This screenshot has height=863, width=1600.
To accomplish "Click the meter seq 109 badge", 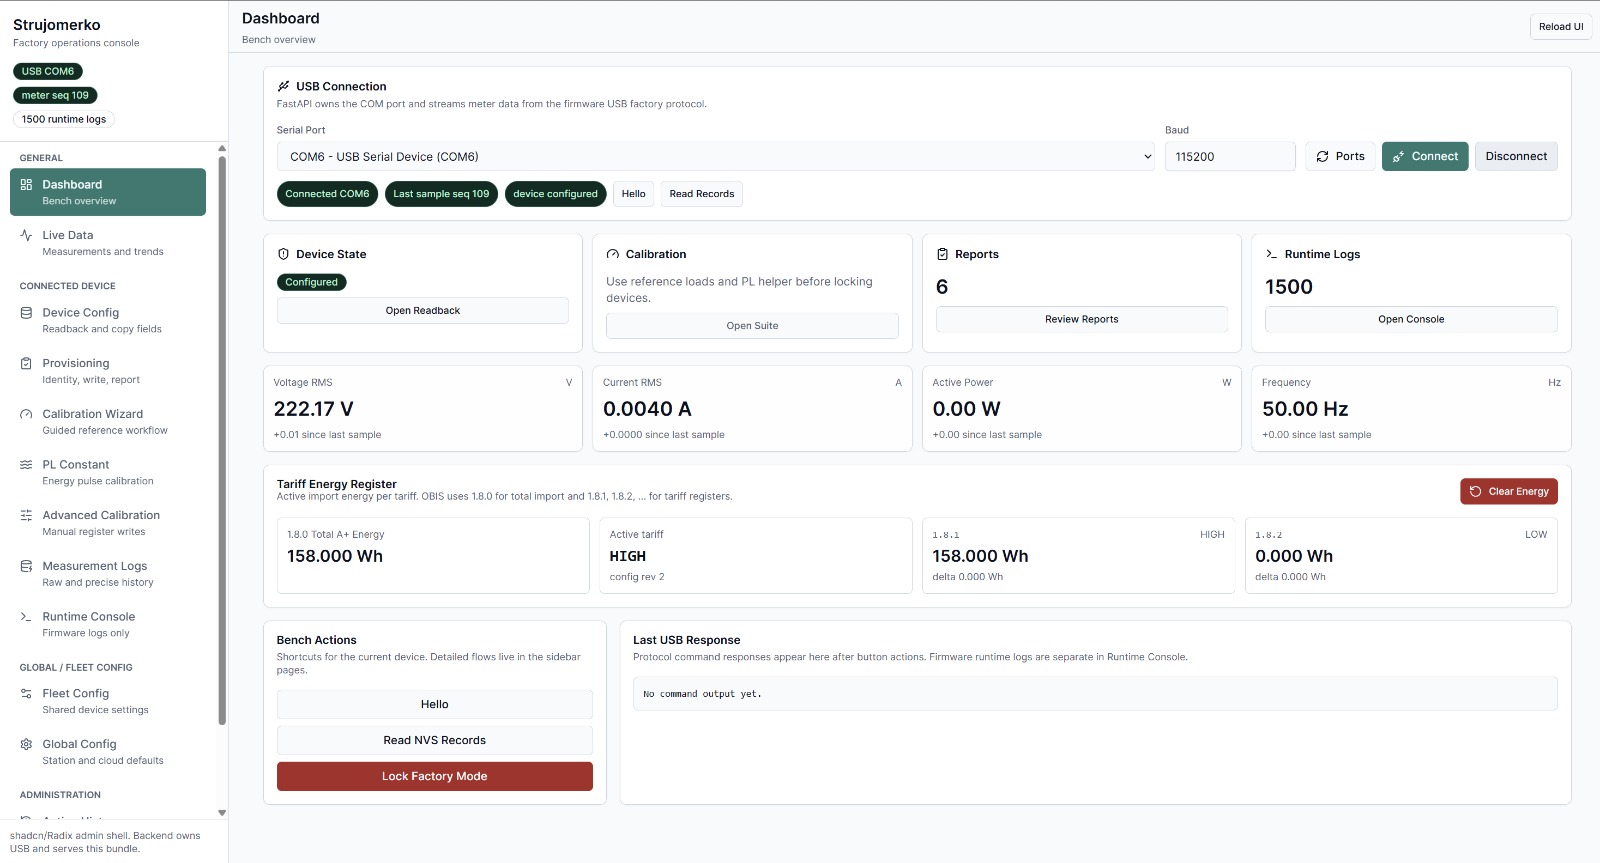I will (x=55, y=95).
